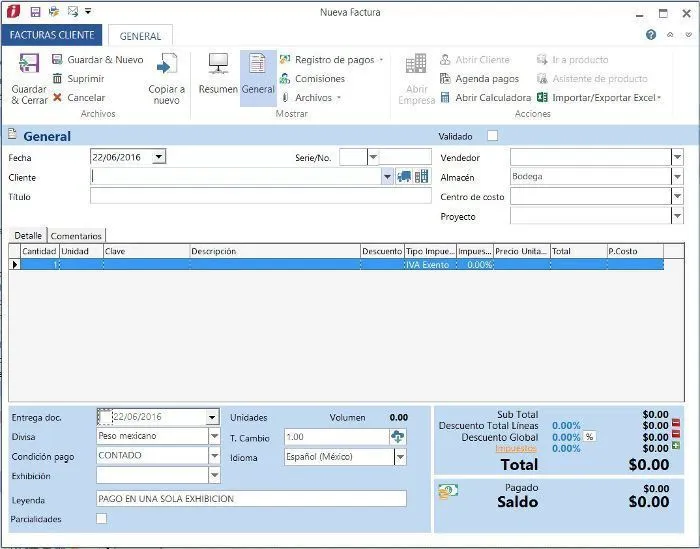Open the Resumen view icon

pos(218,65)
